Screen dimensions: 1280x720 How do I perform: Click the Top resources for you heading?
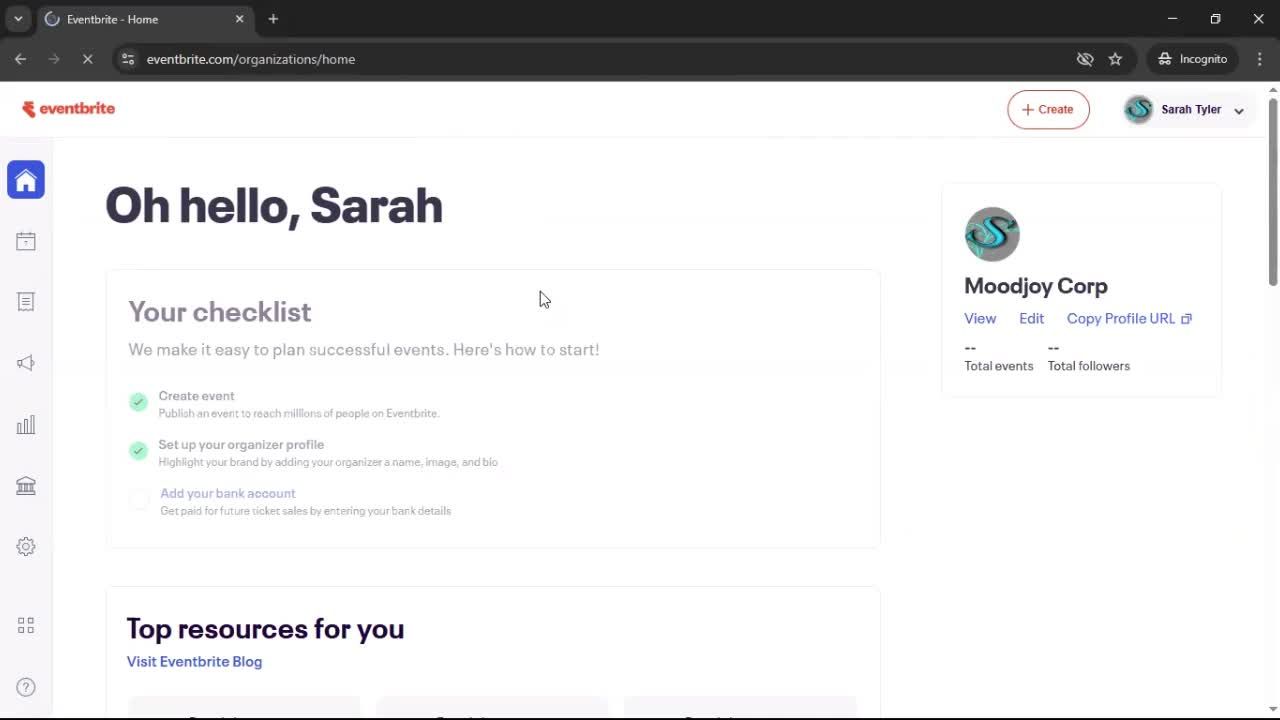[265, 629]
